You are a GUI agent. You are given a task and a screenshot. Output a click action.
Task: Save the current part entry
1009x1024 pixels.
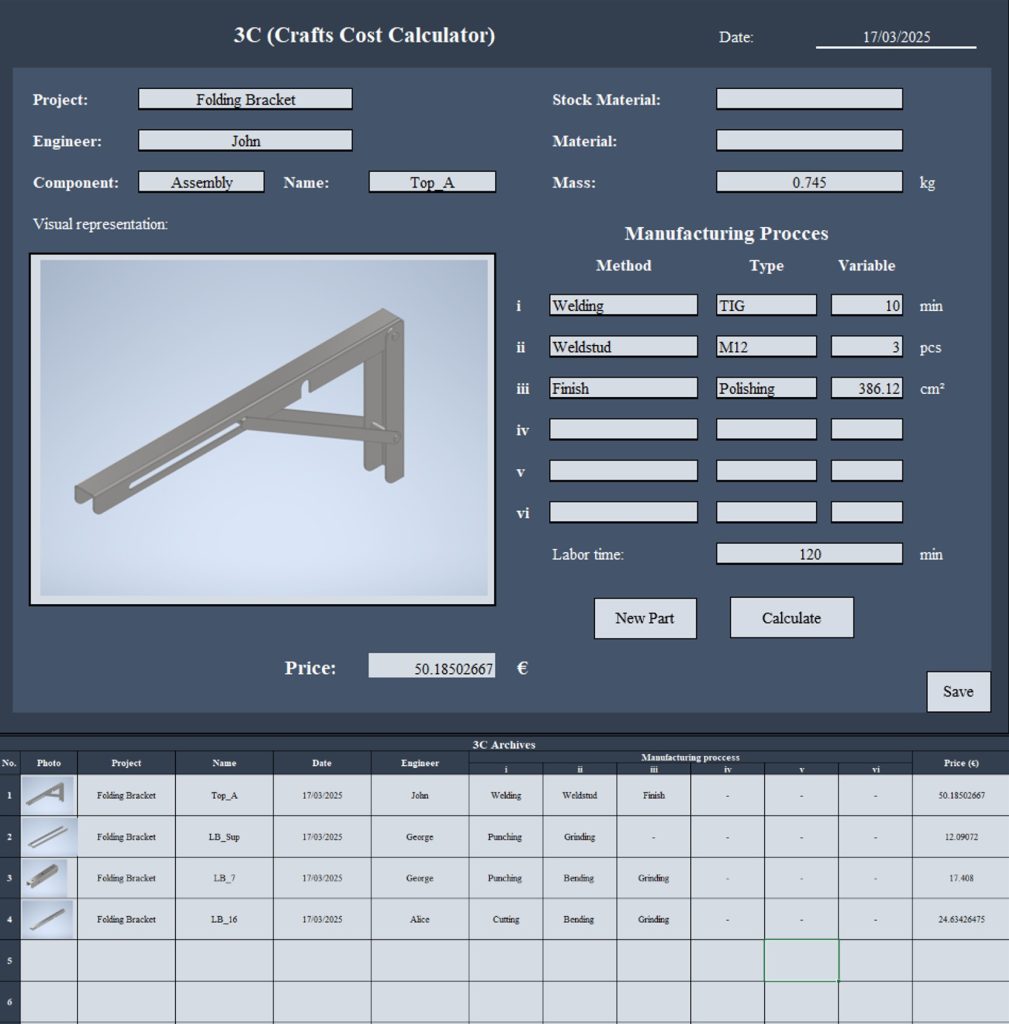[957, 692]
